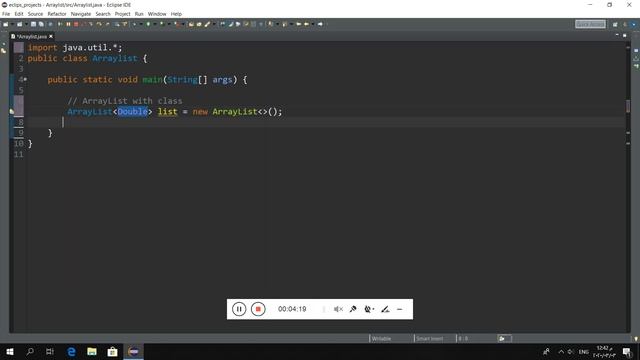Open the notification center icon
This screenshot has width=640, height=360.
tap(627, 351)
